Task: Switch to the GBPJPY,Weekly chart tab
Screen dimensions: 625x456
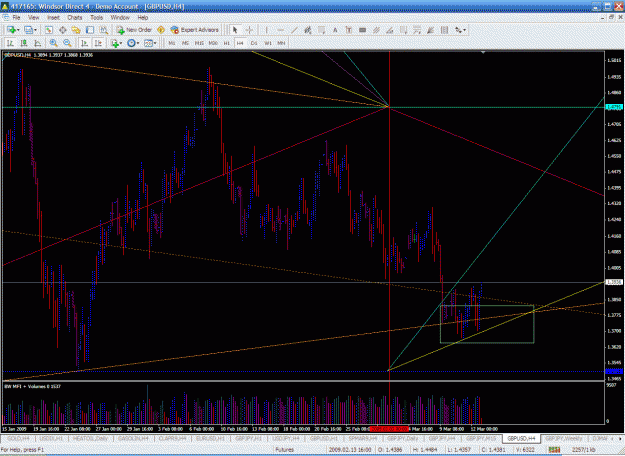Action: (563, 438)
